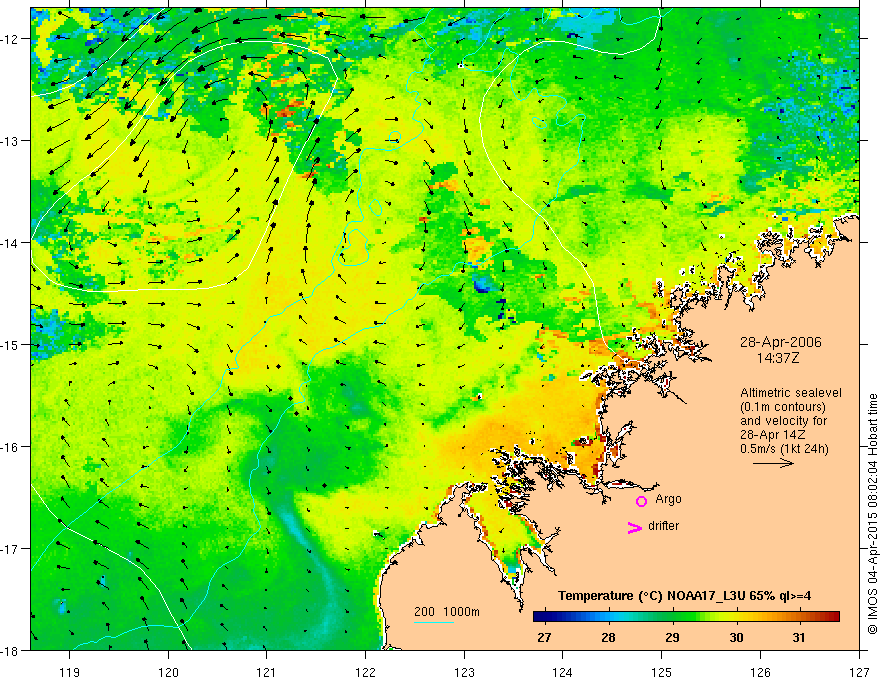880x680 pixels.
Task: Click the dark blue end of the color bar
Action: (x=538, y=617)
